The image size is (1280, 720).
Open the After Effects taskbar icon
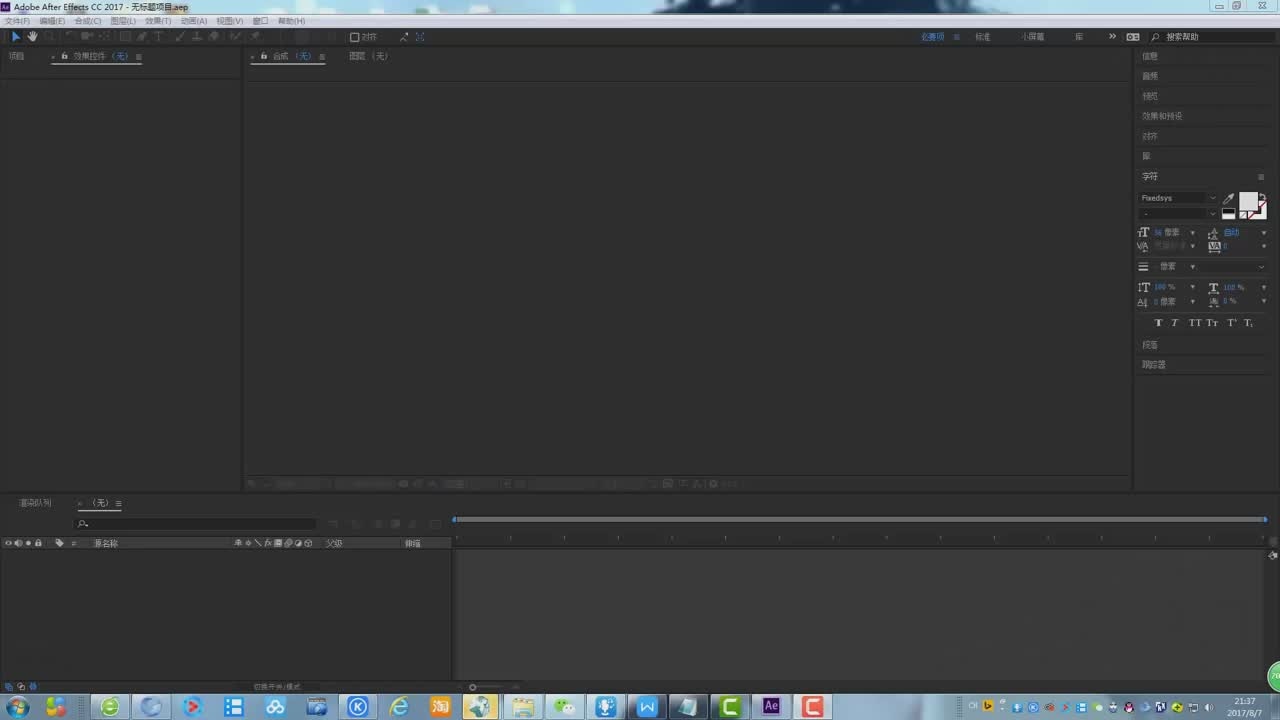click(771, 706)
